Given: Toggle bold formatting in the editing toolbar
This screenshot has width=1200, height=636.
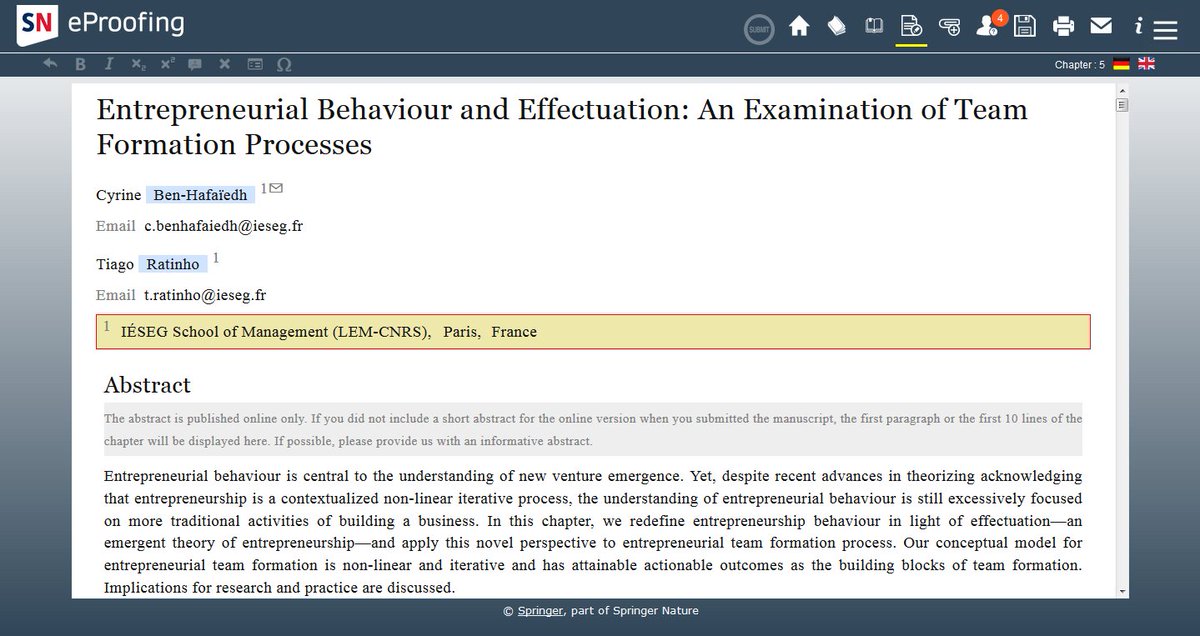Looking at the screenshot, I should (x=80, y=64).
